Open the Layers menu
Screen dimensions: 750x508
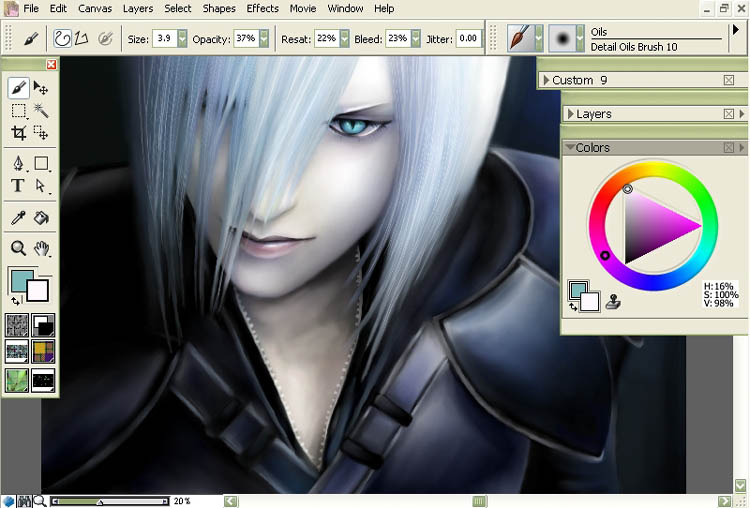coord(138,9)
